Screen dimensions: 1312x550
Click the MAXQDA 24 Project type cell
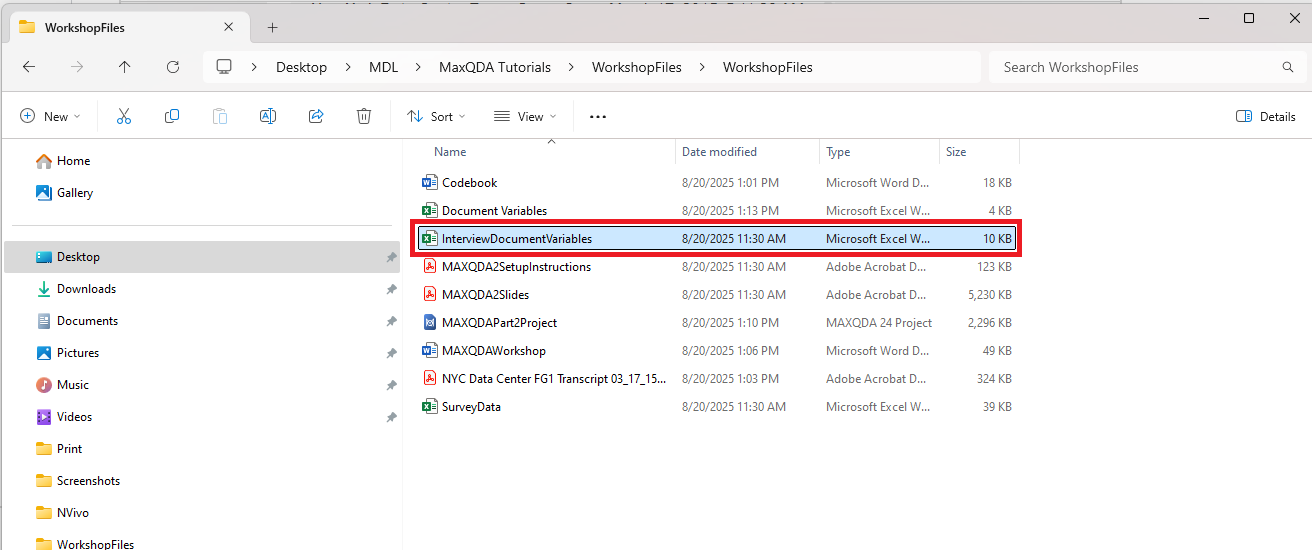pos(879,323)
